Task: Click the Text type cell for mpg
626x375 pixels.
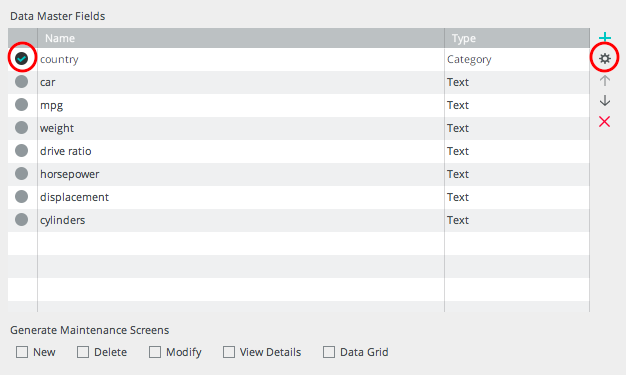Action: [x=517, y=105]
